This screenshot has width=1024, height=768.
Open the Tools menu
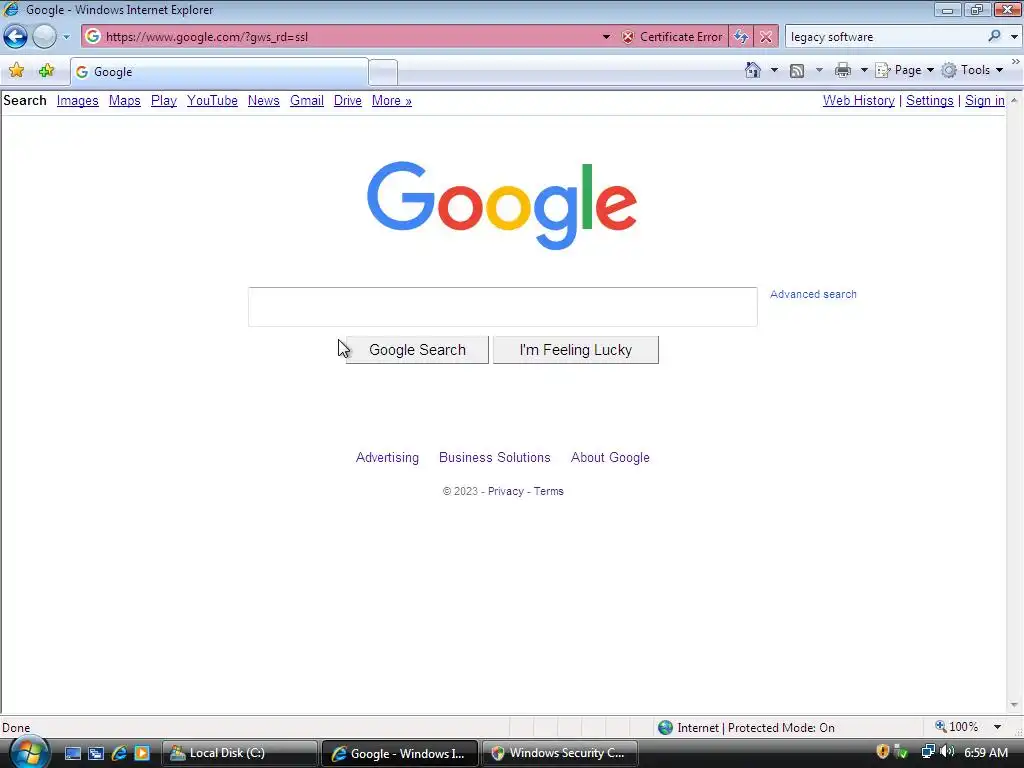click(972, 70)
